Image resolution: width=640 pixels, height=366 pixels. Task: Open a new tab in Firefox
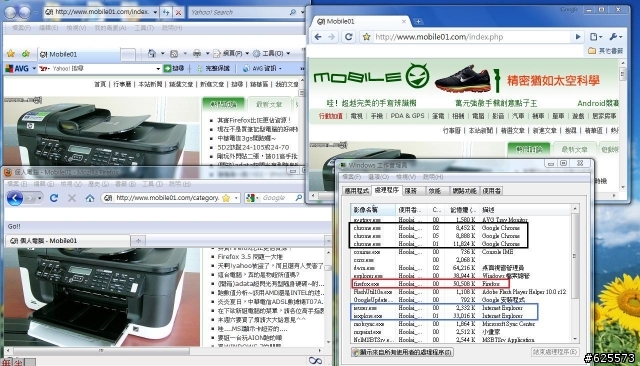pos(138,241)
